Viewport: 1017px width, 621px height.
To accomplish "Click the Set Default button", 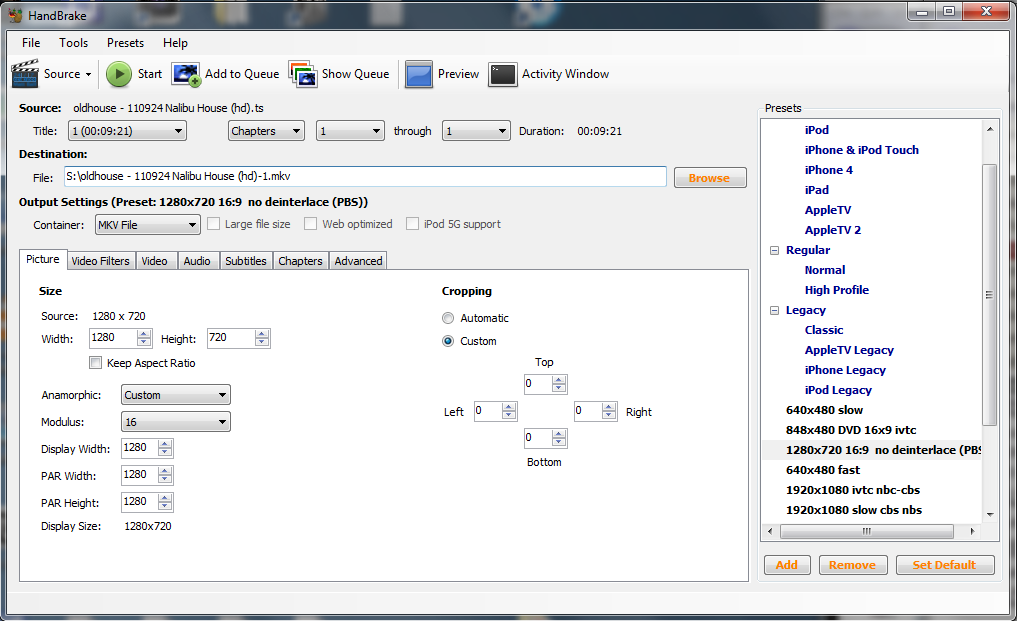I will click(944, 565).
